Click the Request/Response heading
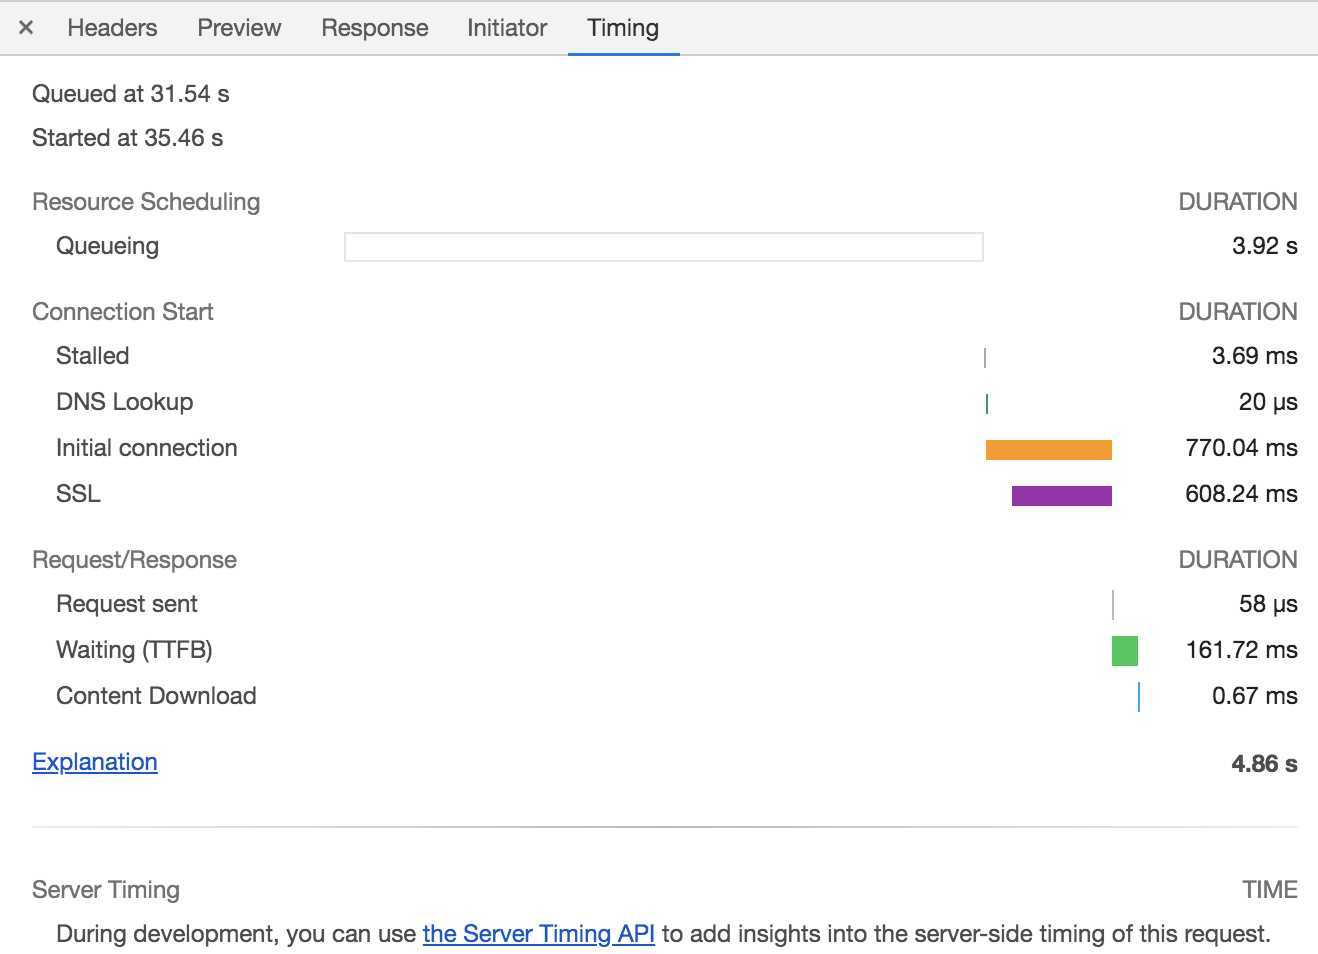This screenshot has height=954, width=1318. click(x=135, y=560)
